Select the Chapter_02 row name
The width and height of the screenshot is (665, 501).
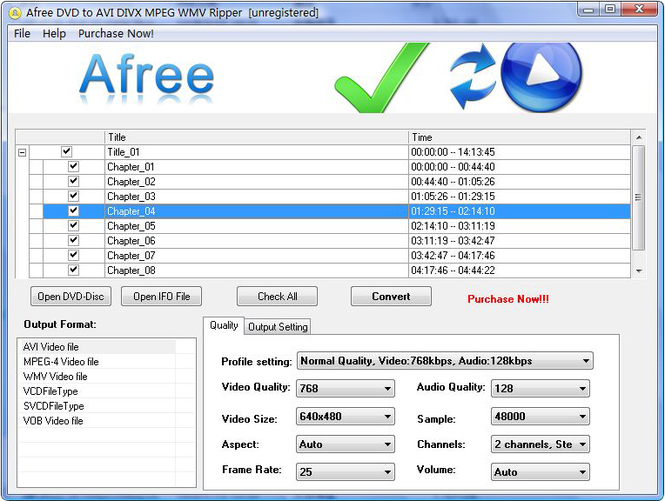tap(131, 182)
